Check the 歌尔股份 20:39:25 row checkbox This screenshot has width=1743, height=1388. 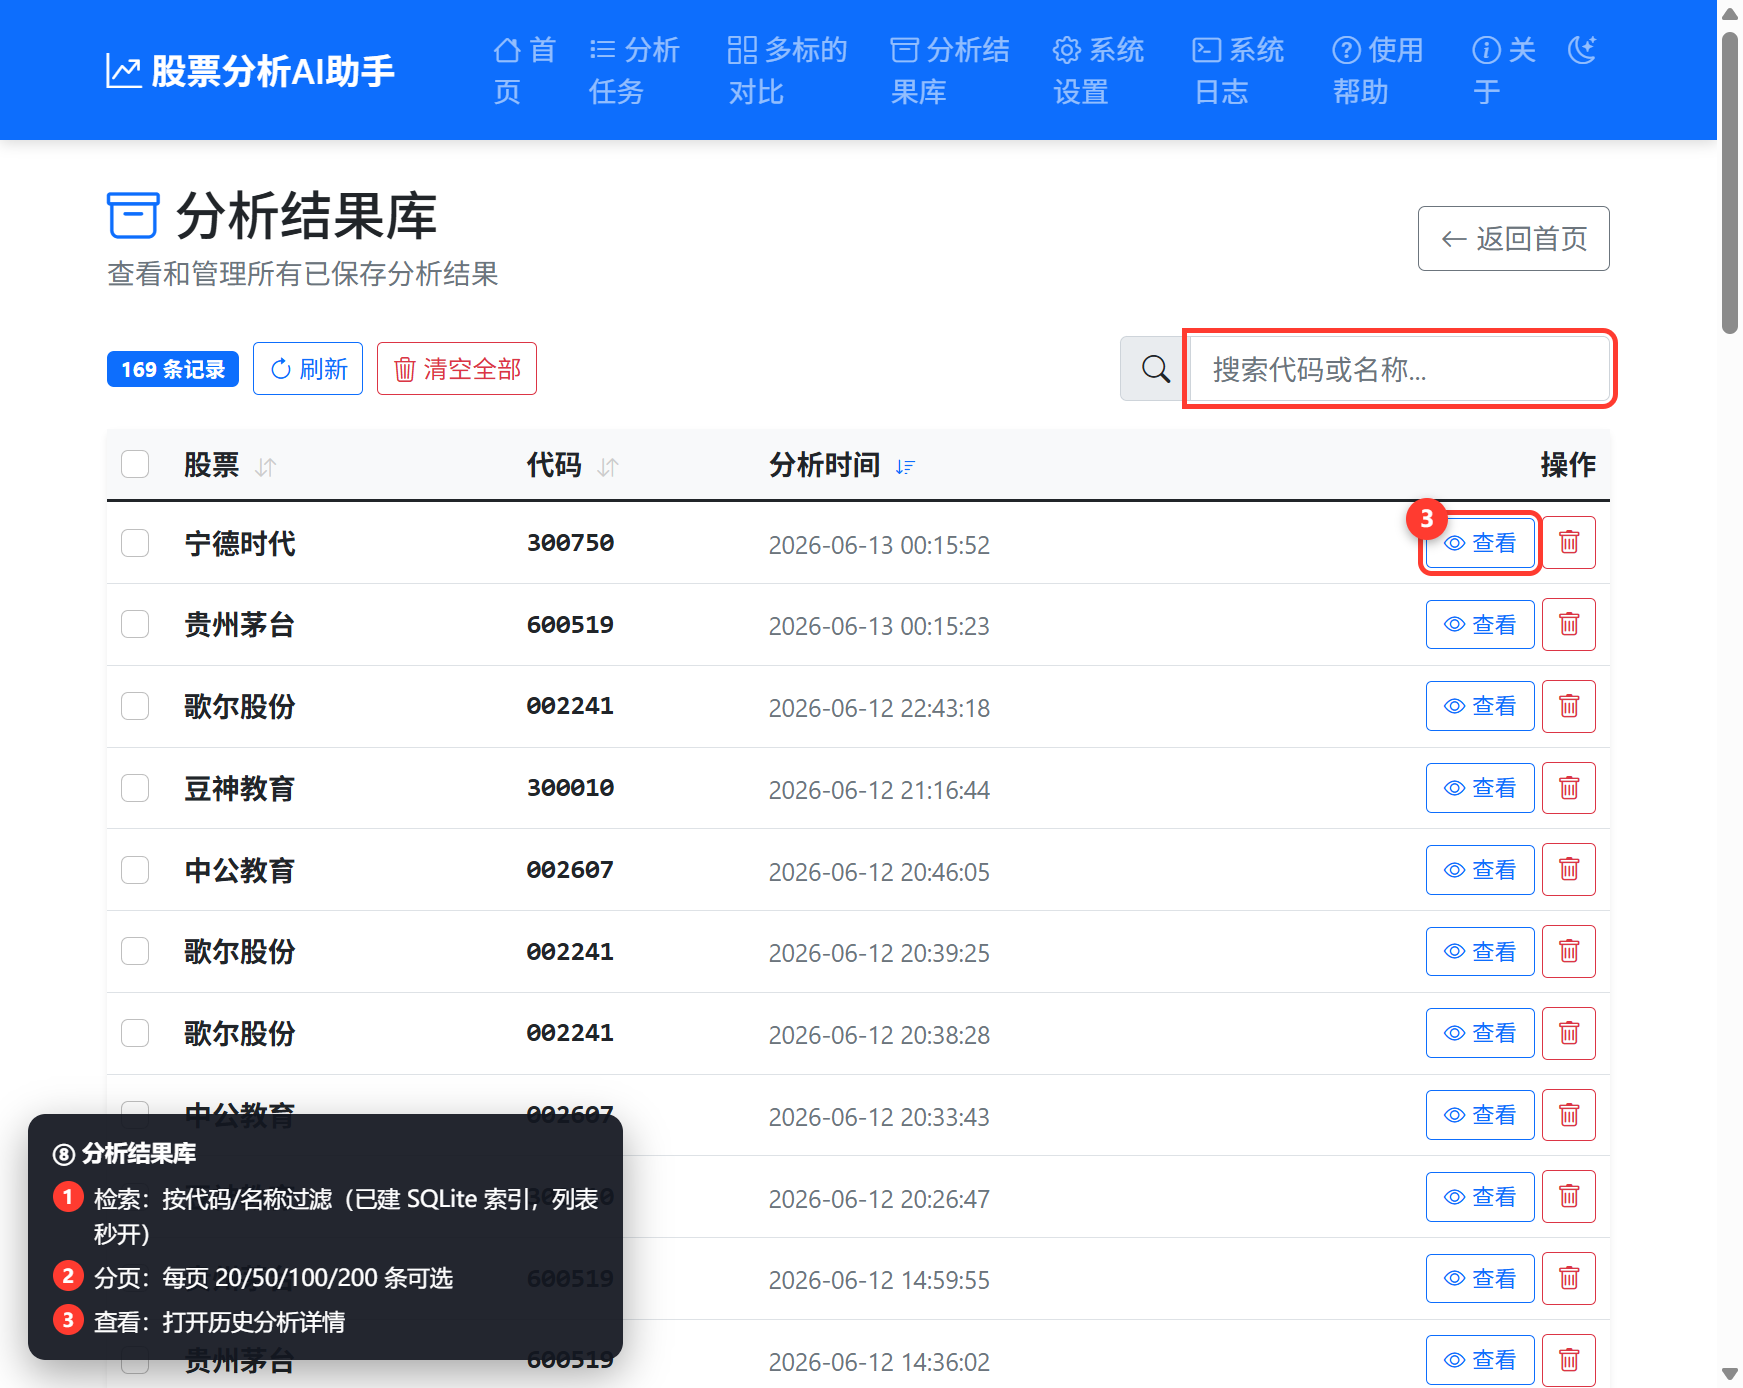point(135,951)
